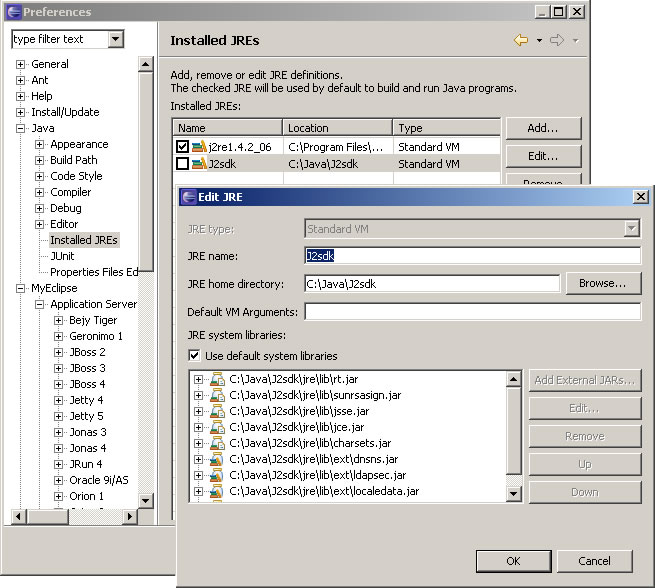The height and width of the screenshot is (588, 655).
Task: Select Installed JREs in the tree
Action: (x=84, y=240)
